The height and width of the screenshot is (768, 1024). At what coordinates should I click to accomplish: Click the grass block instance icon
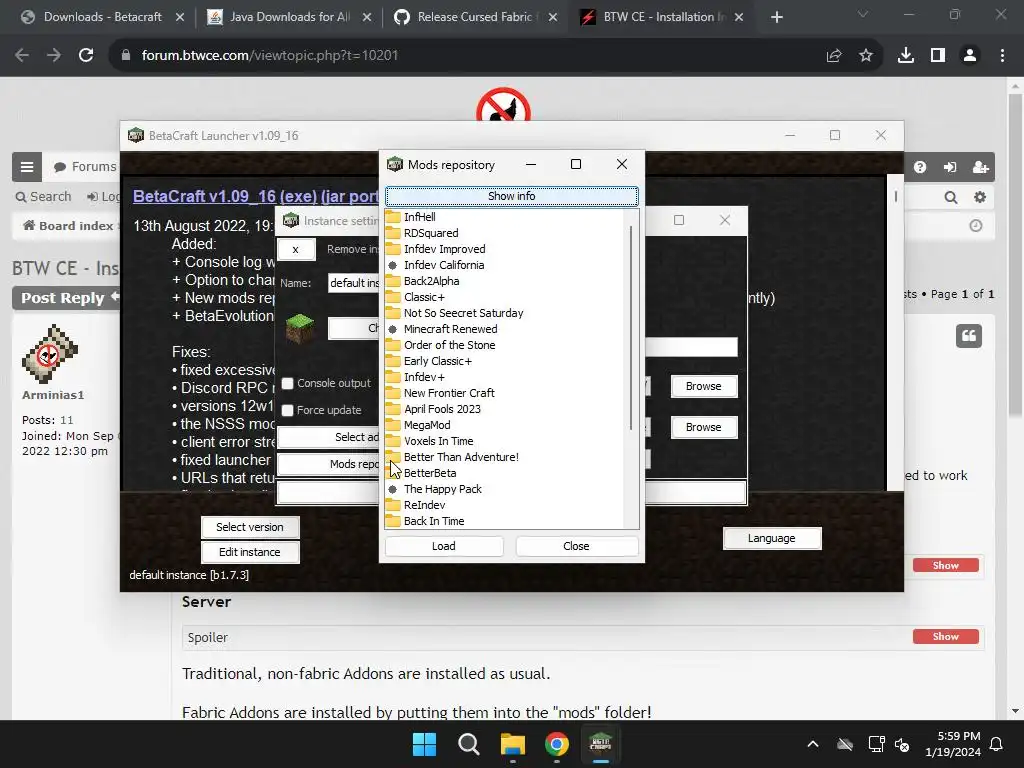(x=300, y=328)
